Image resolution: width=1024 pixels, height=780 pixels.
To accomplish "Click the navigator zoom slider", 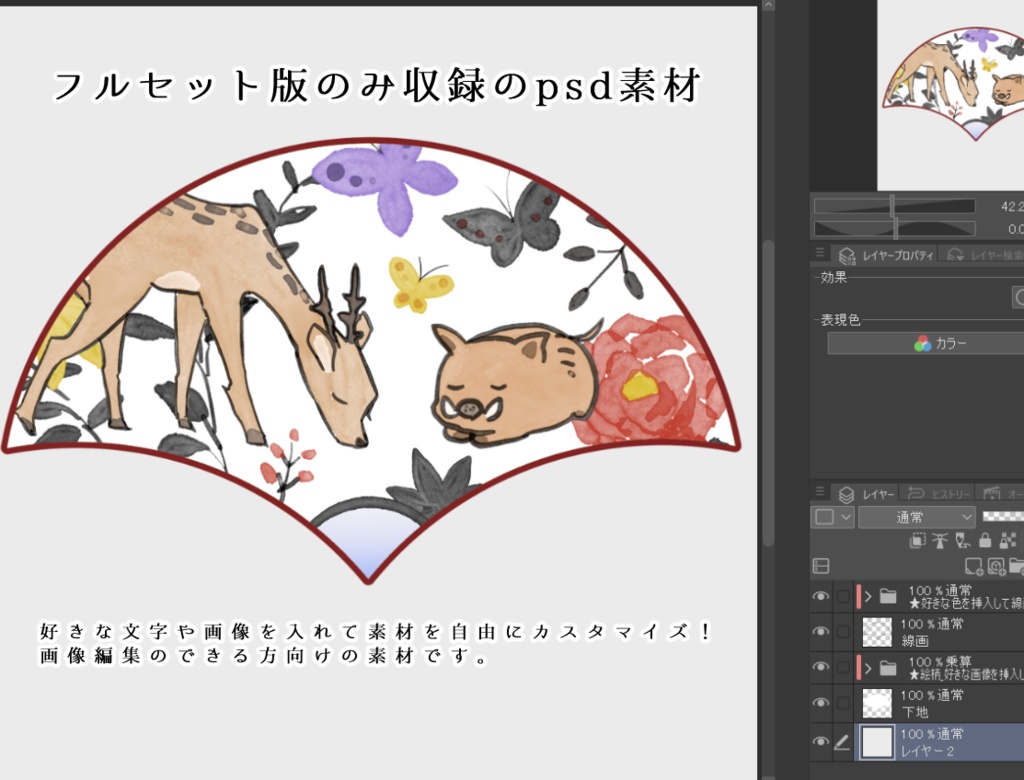I will (894, 206).
